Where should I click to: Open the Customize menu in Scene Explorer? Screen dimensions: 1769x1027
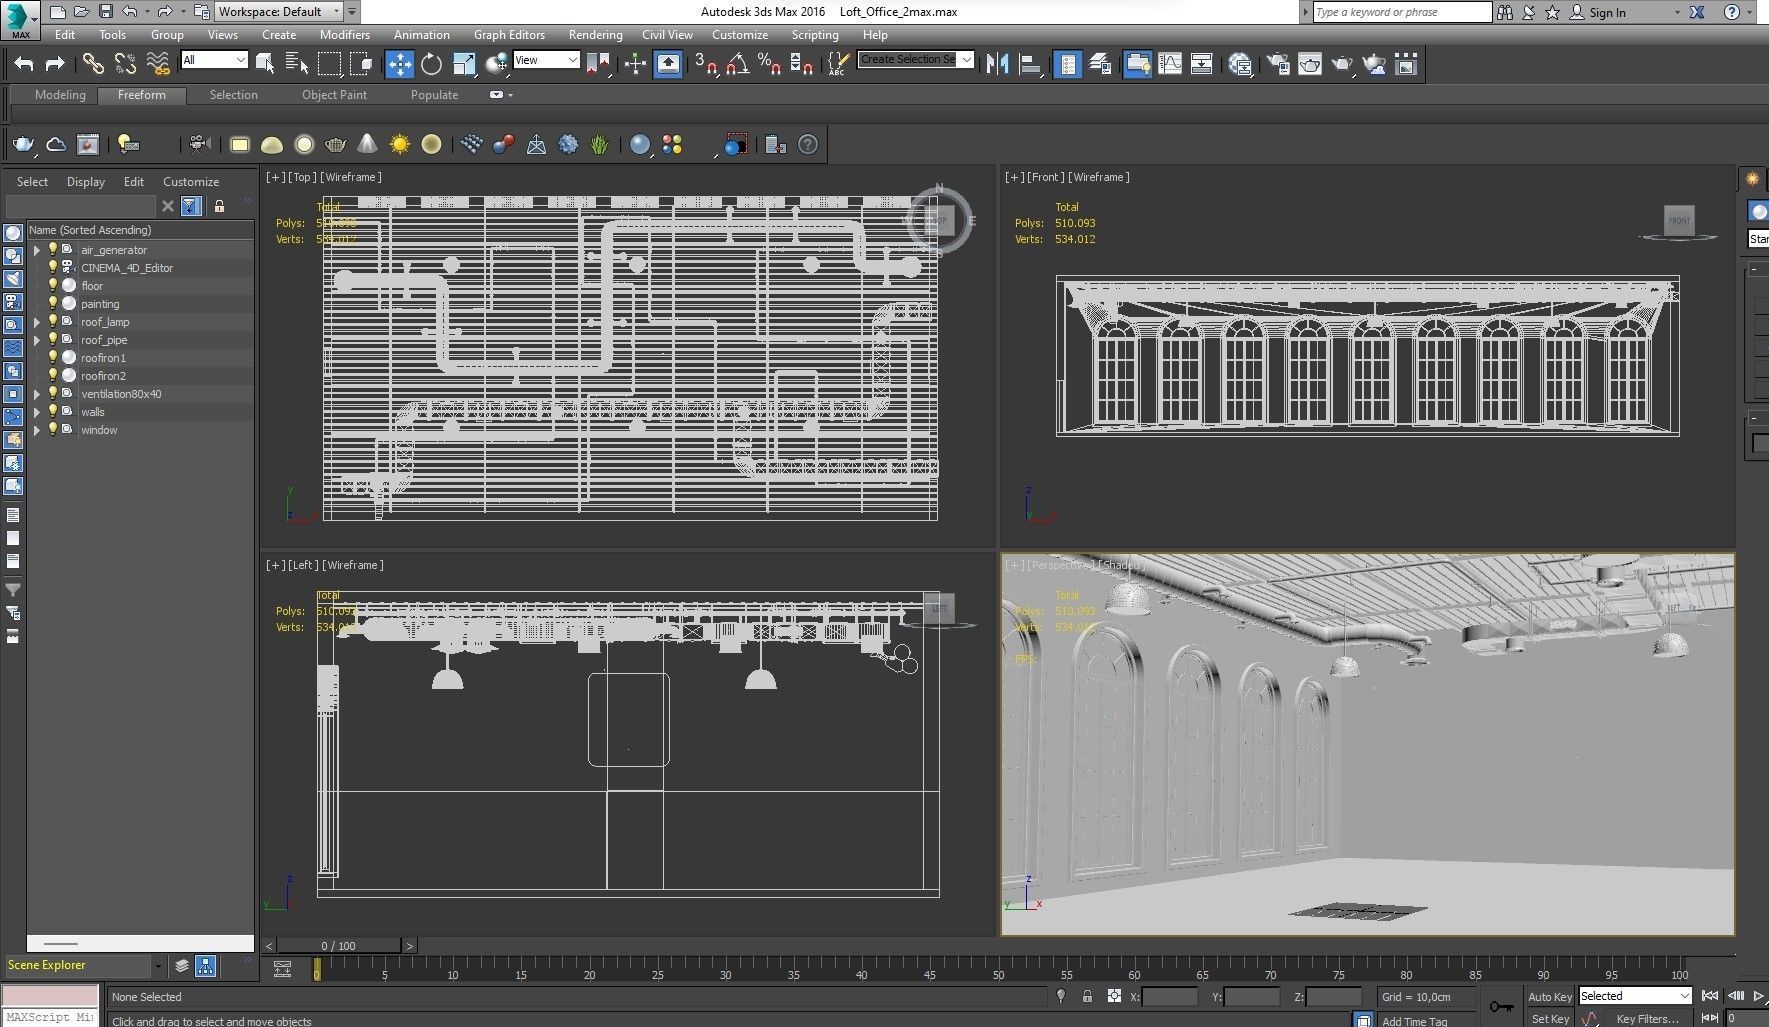(190, 182)
